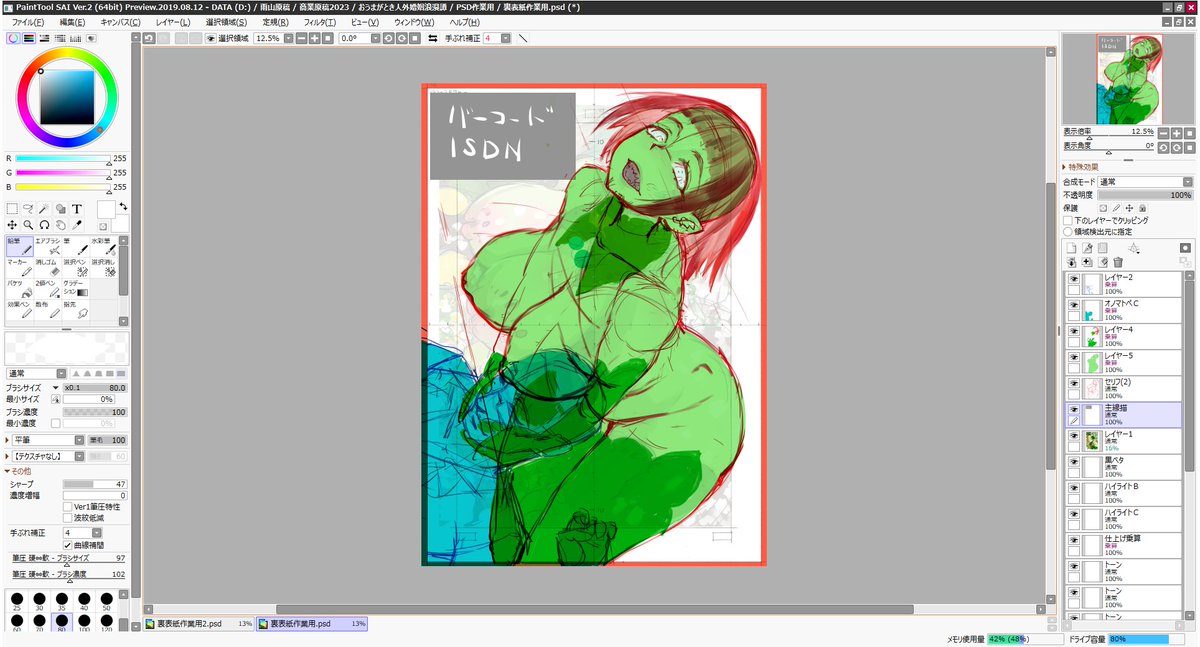Screen dimensions: 1200x647
Task: Uncheck 曲線補間 checkbox
Action: [x=67, y=545]
